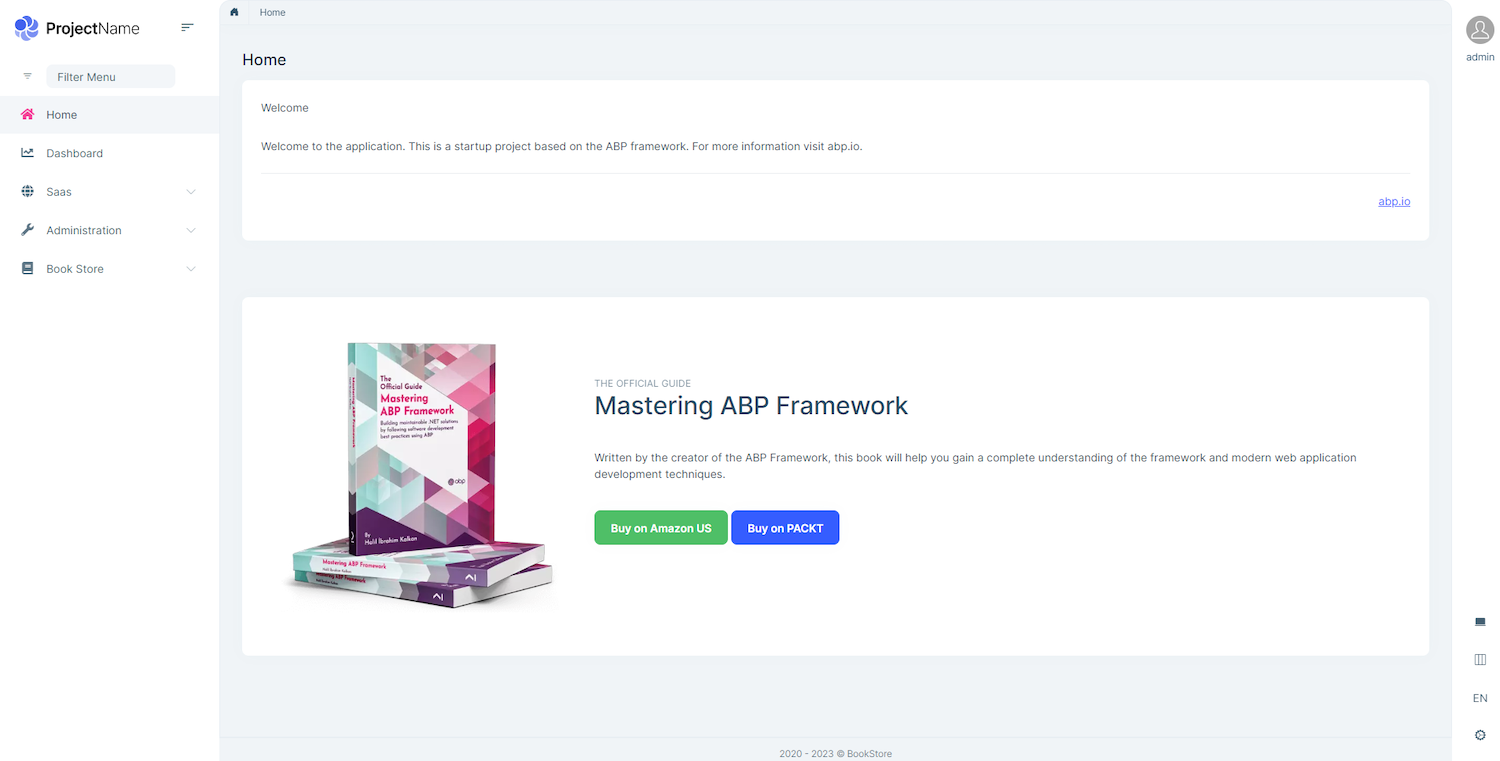This screenshot has height=761, width=1500.
Task: Follow the abp.io link
Action: 1394,201
